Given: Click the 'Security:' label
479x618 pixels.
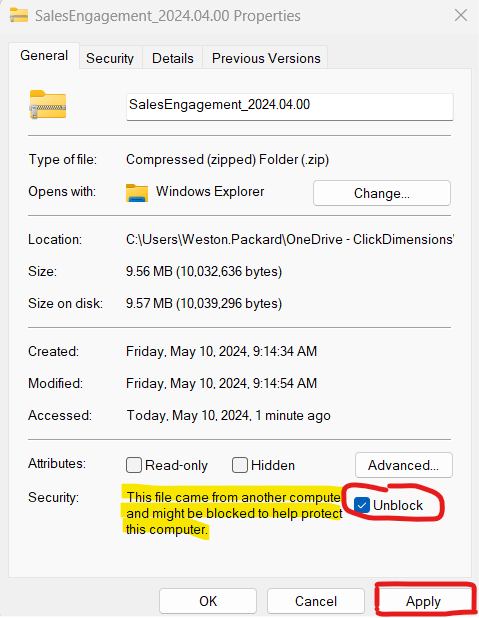Looking at the screenshot, I should 53,497.
